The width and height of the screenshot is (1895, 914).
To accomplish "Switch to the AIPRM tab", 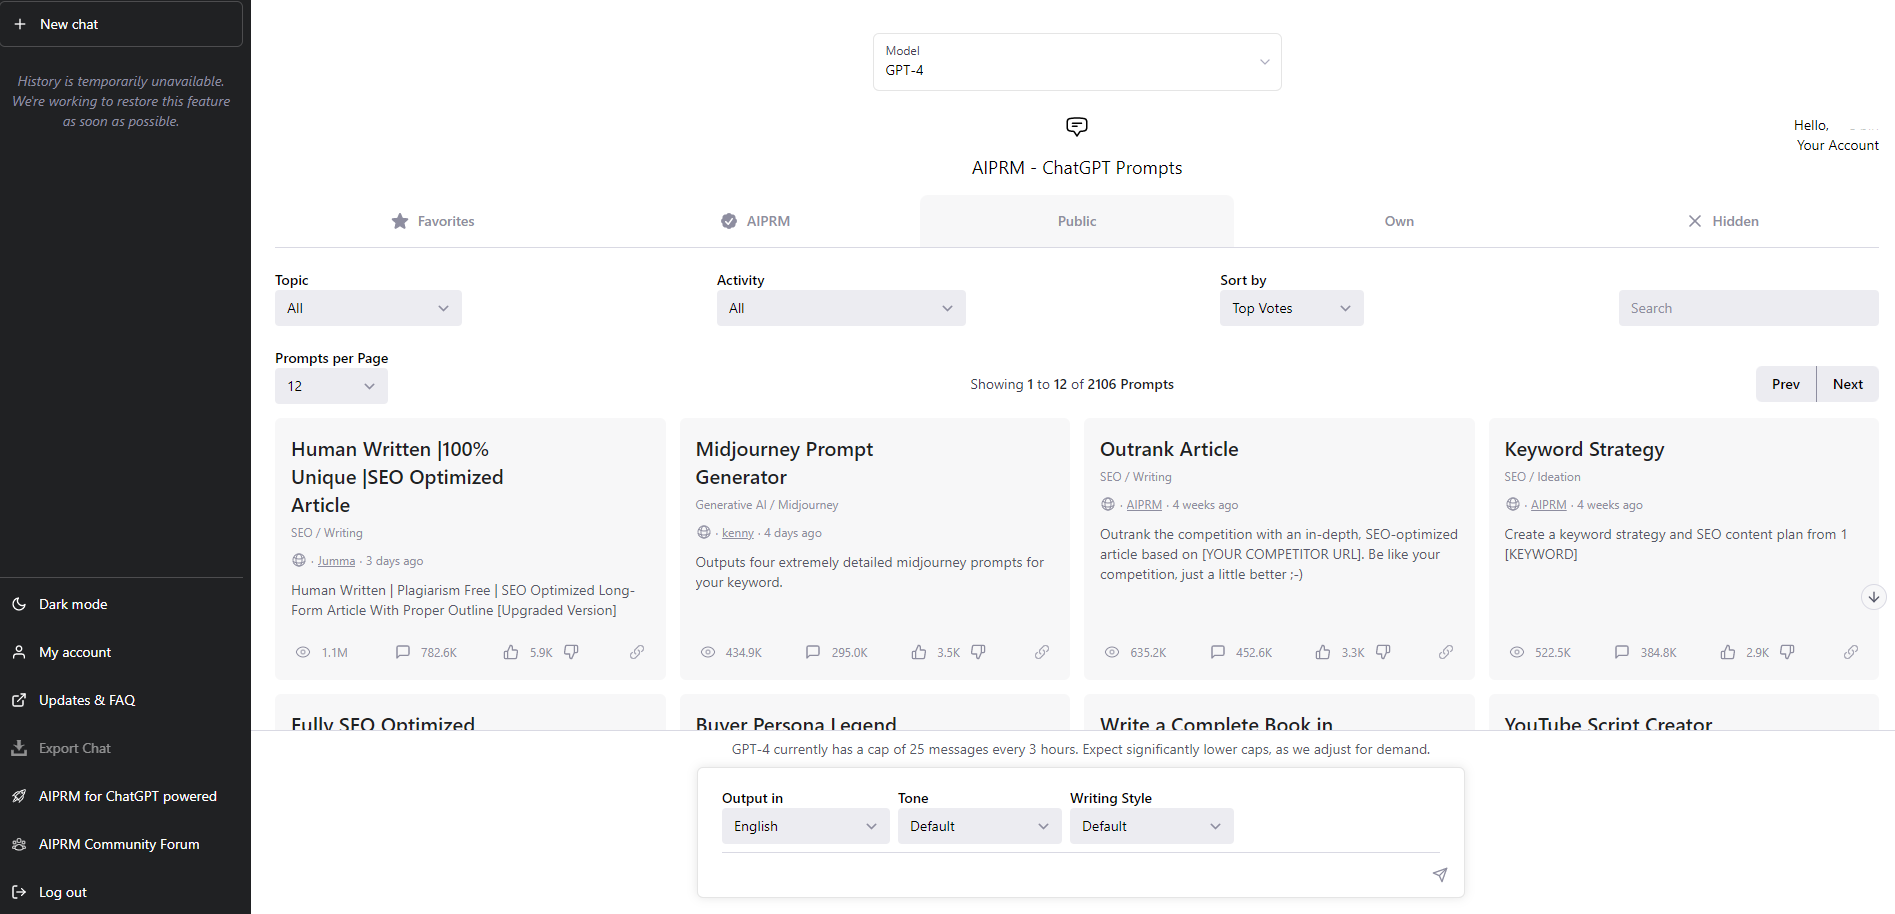I will 755,221.
